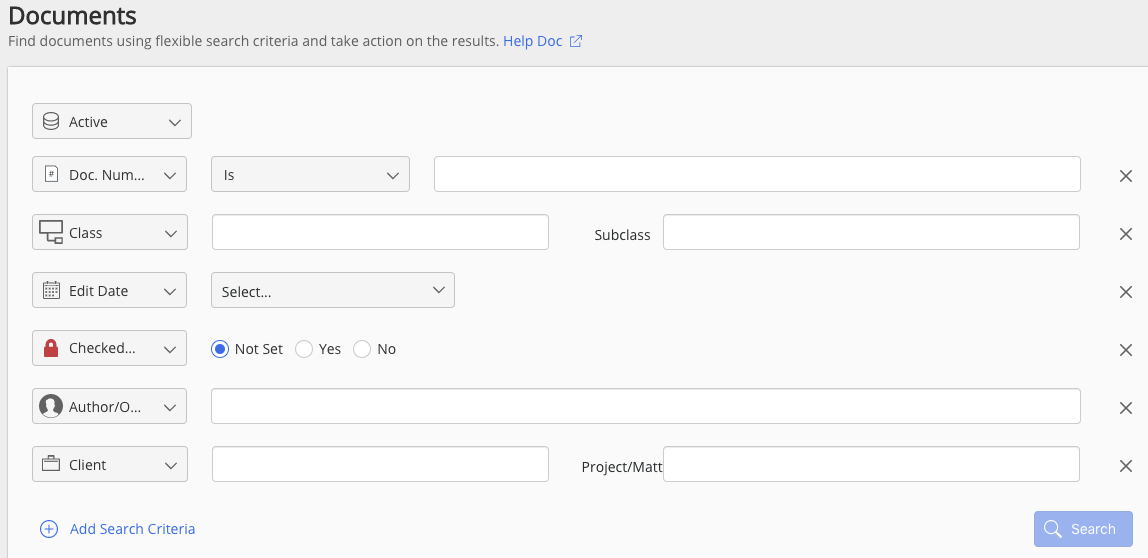Screen dimensions: 1148x558
Task: Select the Not Set radio option
Action: [221, 349]
